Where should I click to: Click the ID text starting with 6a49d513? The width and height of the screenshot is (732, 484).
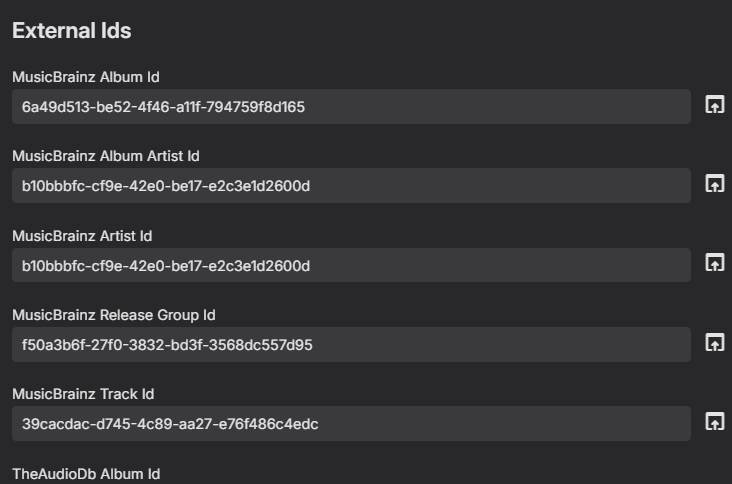point(163,107)
